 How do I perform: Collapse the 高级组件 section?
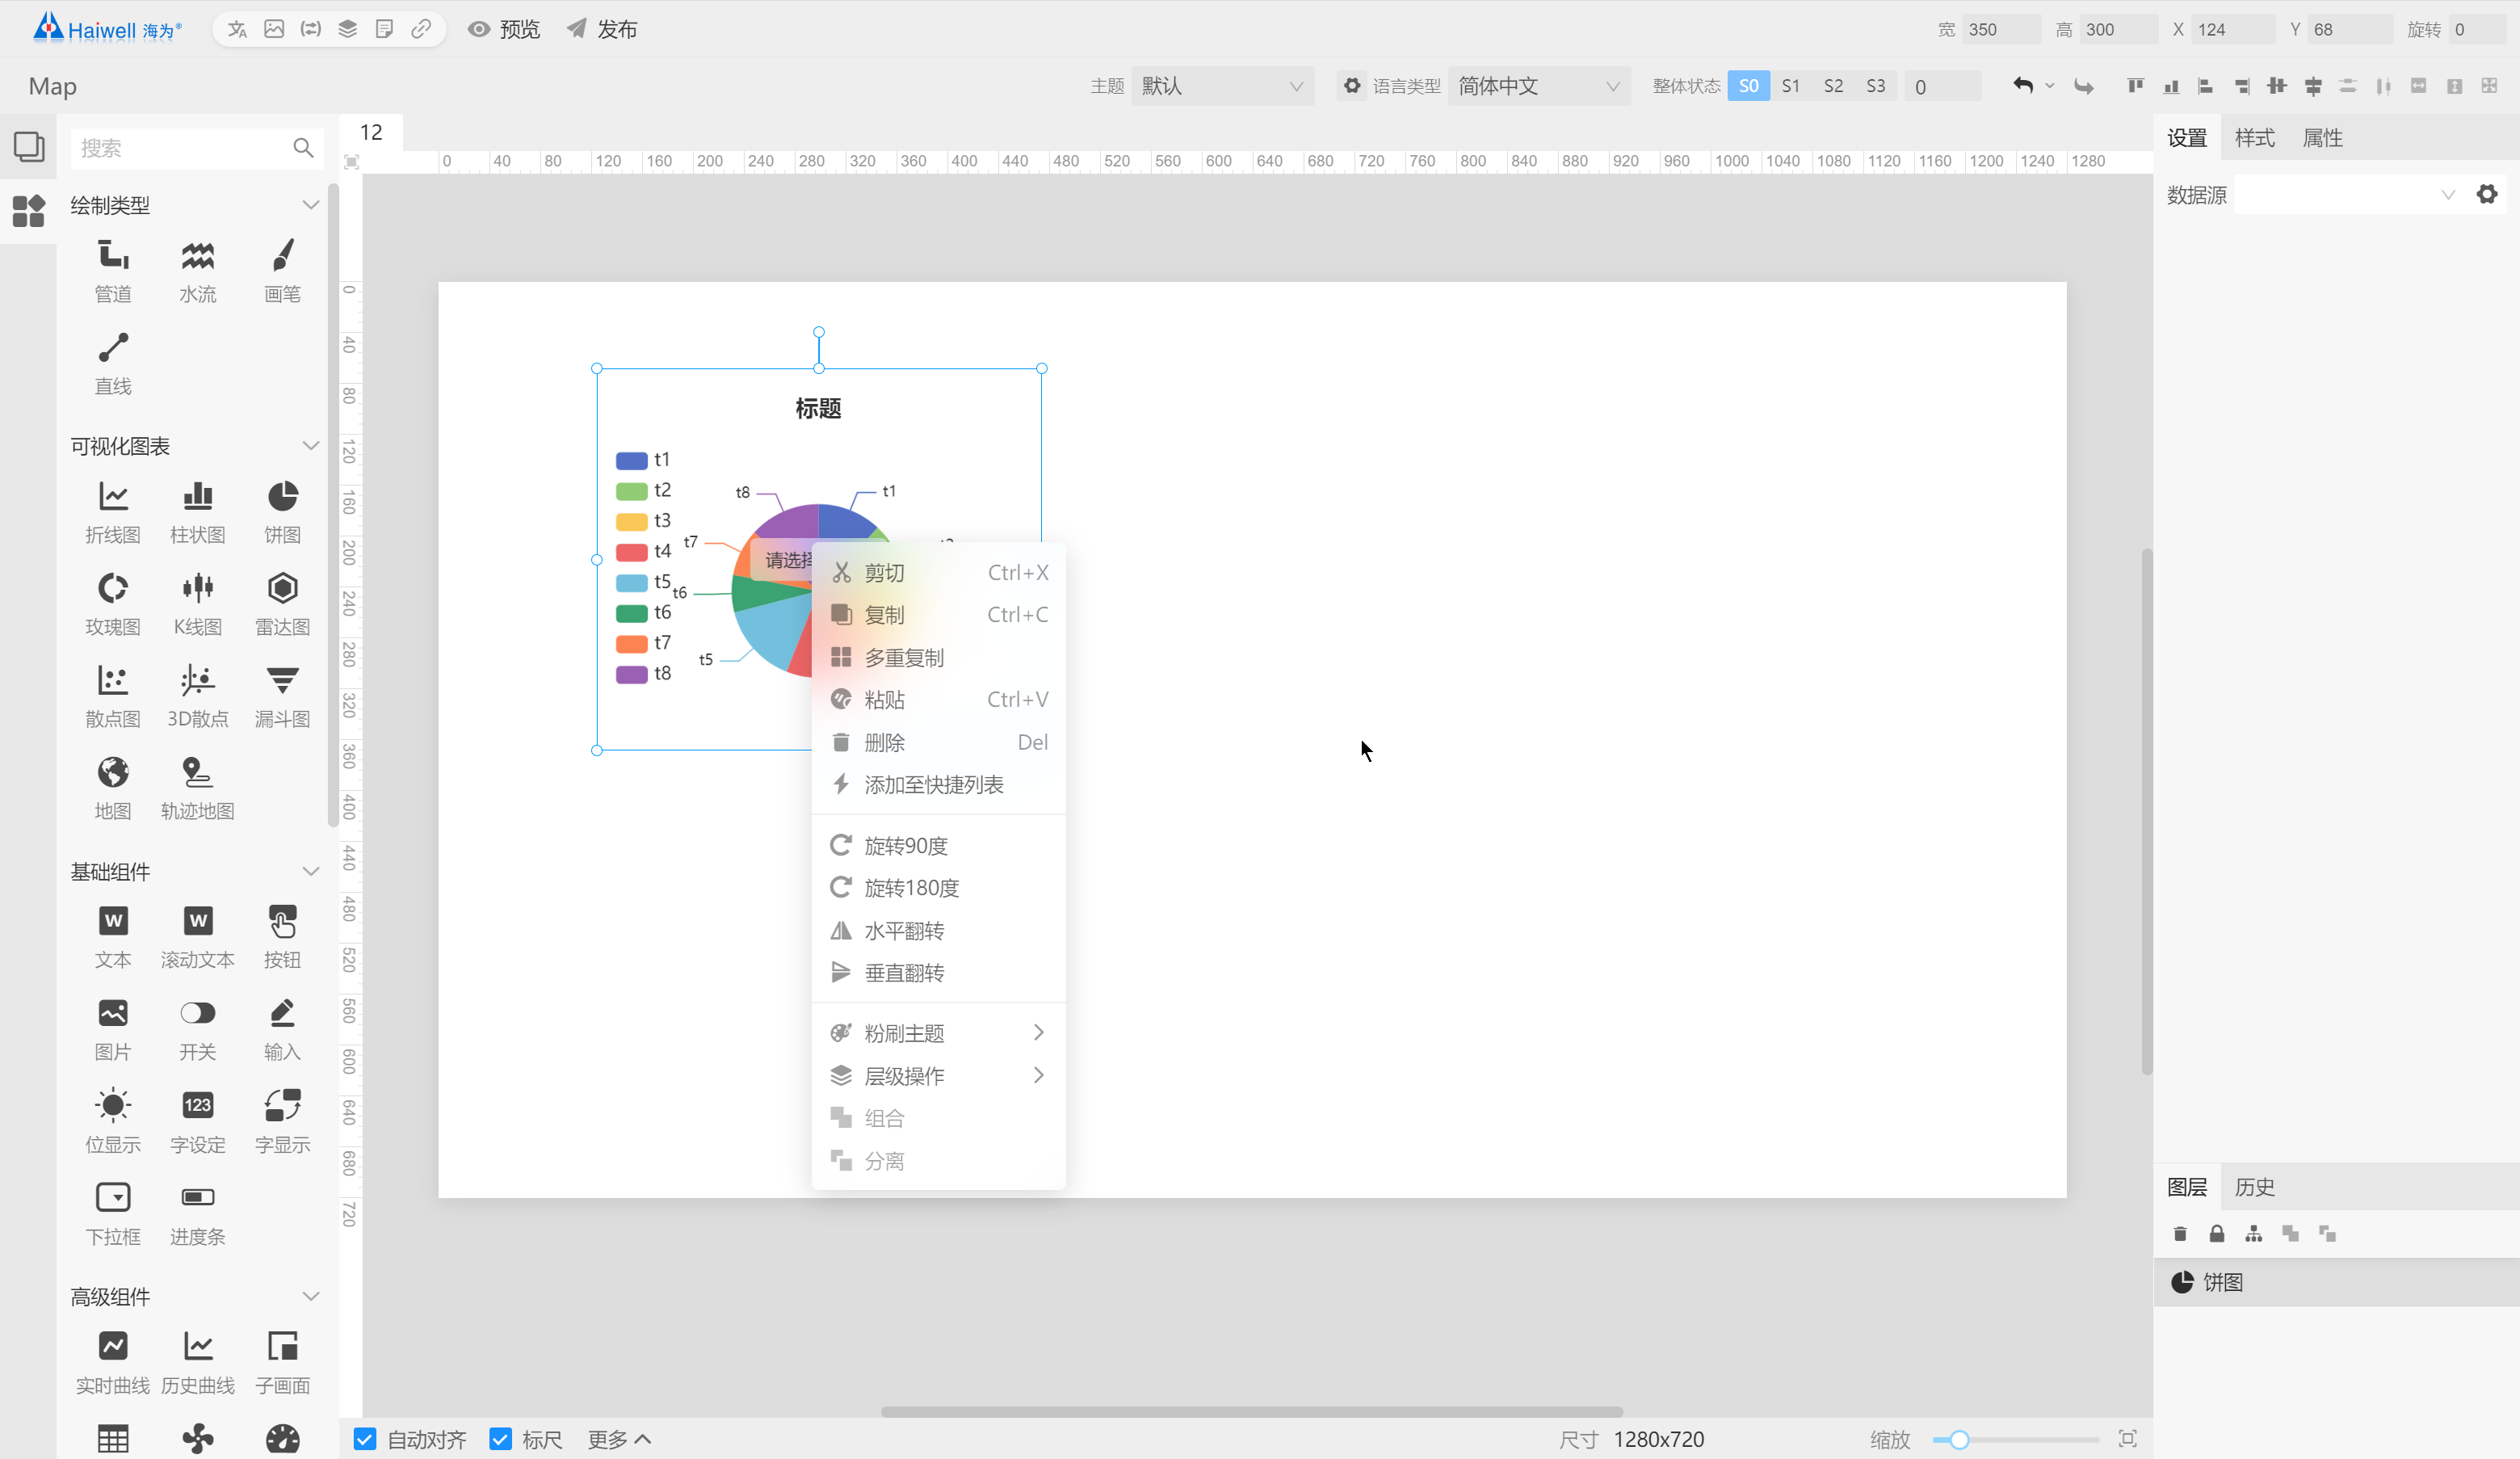coord(311,1296)
